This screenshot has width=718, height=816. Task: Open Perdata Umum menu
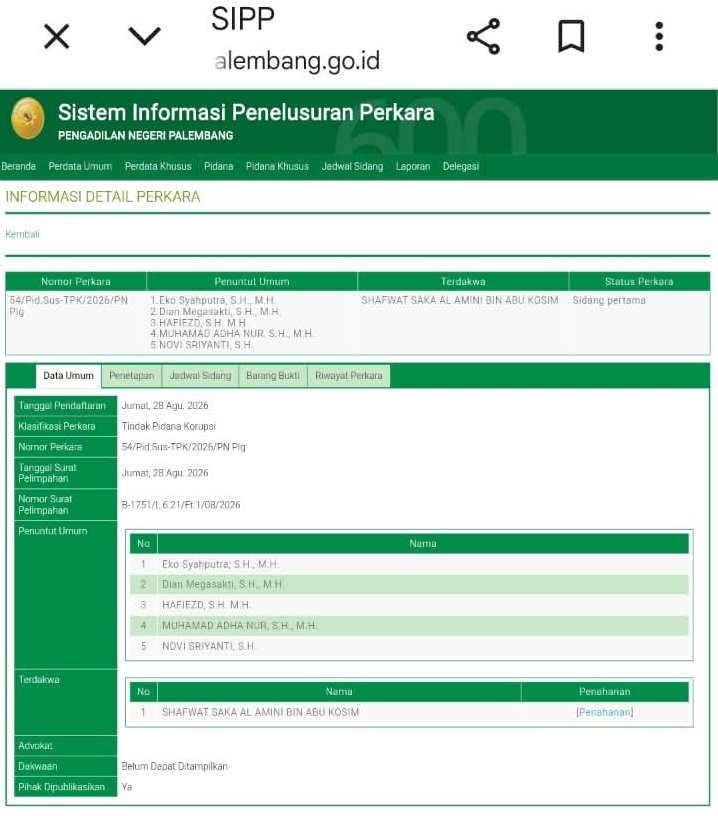[x=80, y=167]
